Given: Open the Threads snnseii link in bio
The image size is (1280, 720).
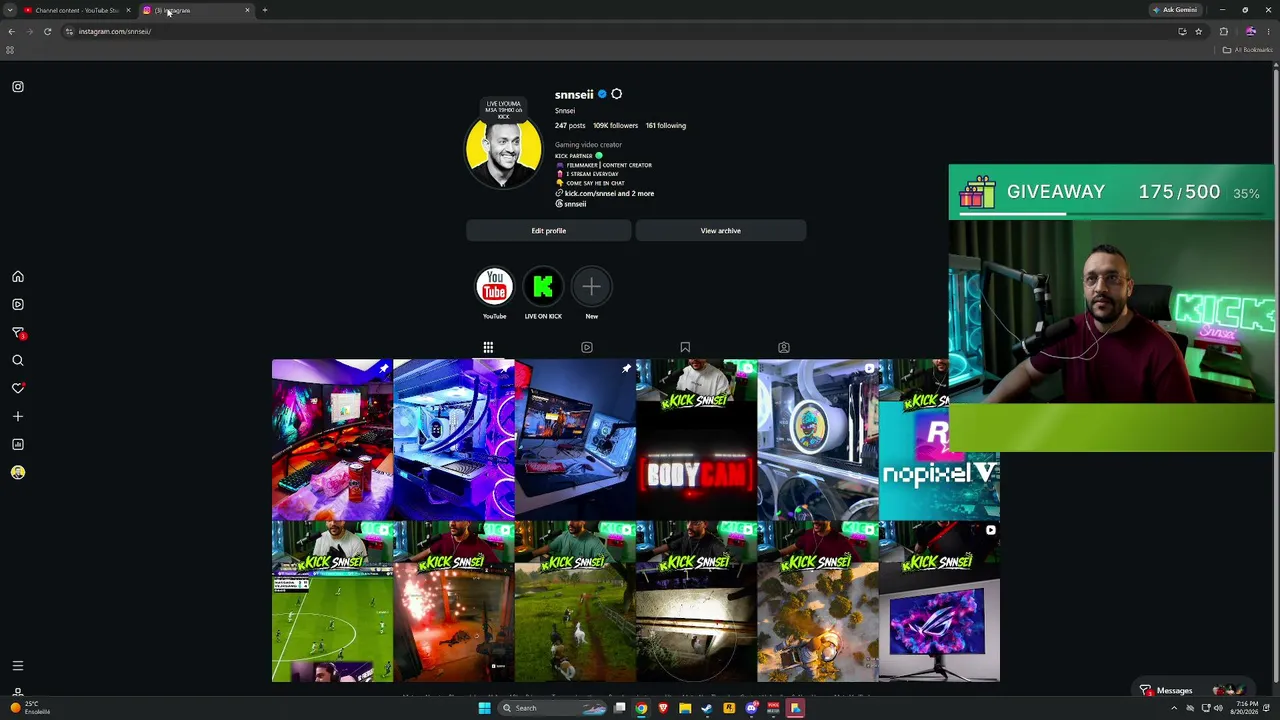Looking at the screenshot, I should (x=571, y=204).
